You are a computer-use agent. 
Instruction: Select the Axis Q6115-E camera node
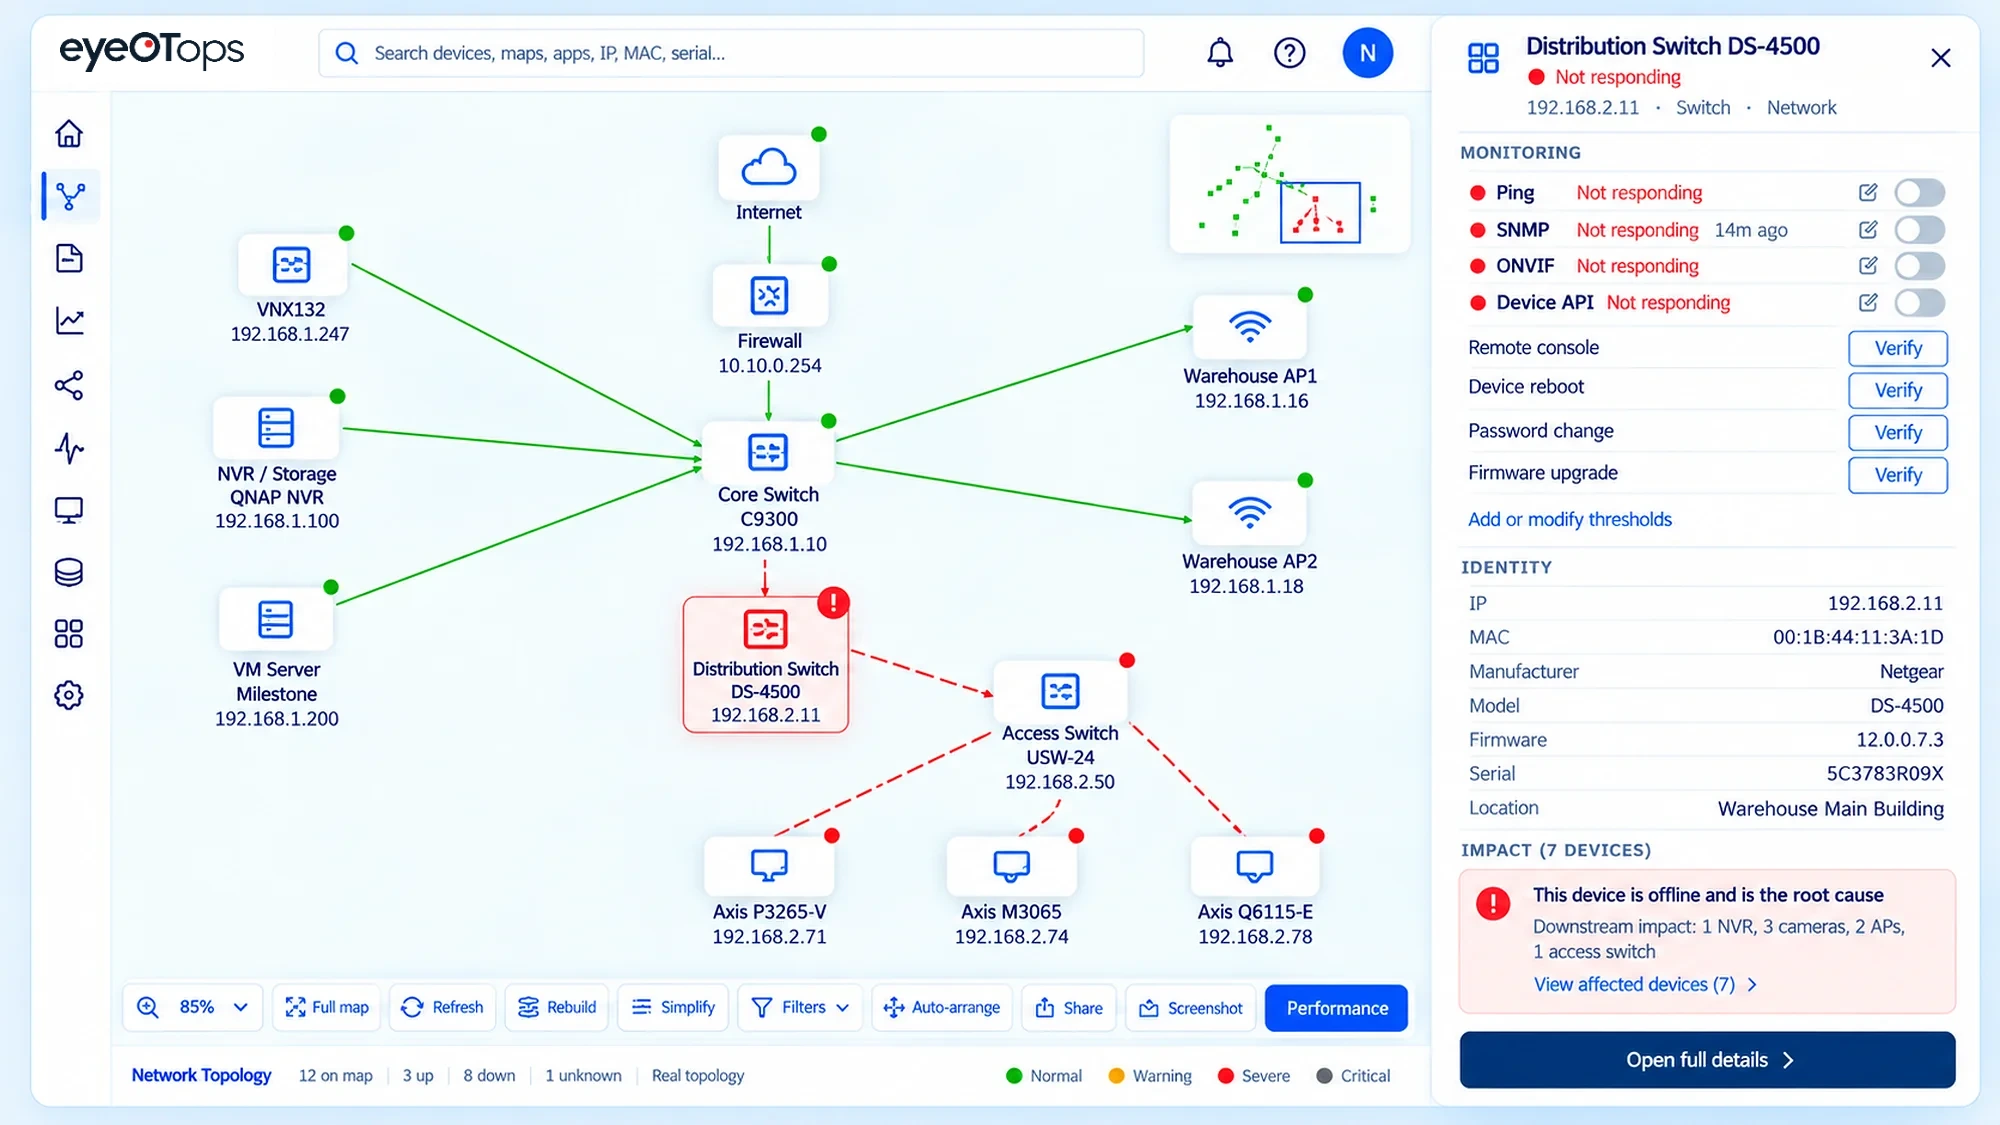click(x=1254, y=866)
